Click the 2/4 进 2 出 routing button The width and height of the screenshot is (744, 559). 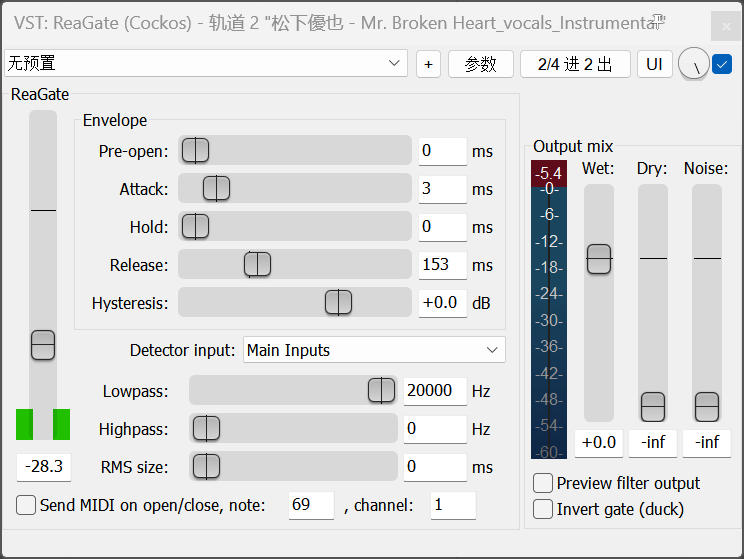[x=575, y=64]
